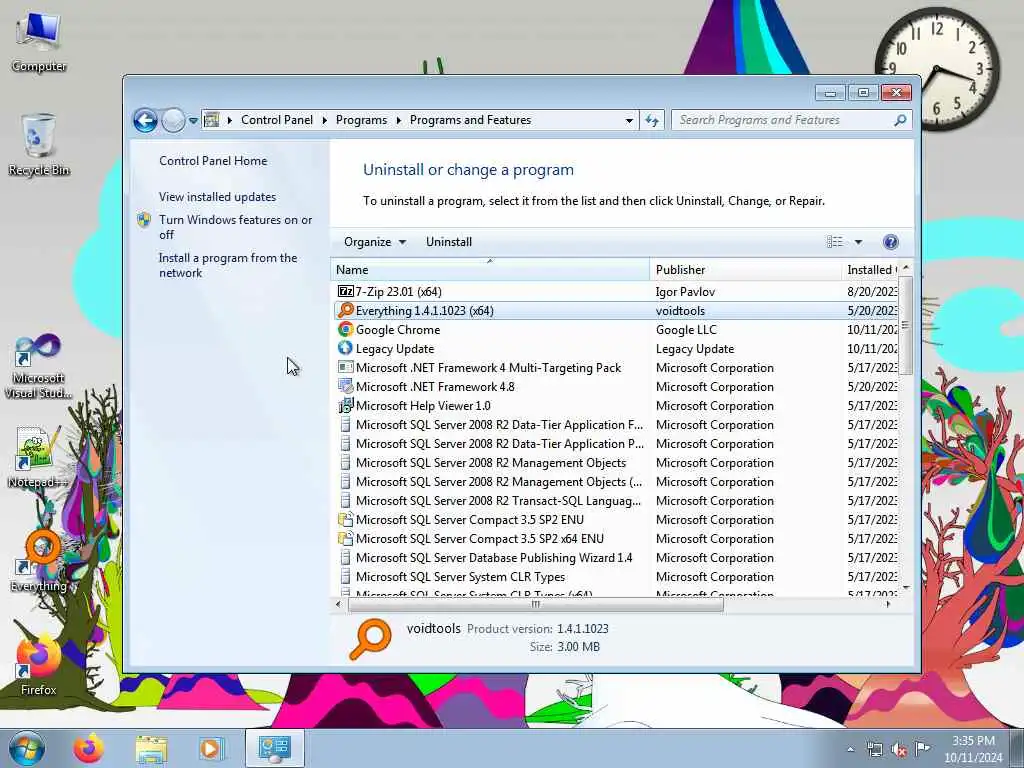The height and width of the screenshot is (768, 1024).
Task: Click the horizontal scrollbar left arrow
Action: [338, 604]
